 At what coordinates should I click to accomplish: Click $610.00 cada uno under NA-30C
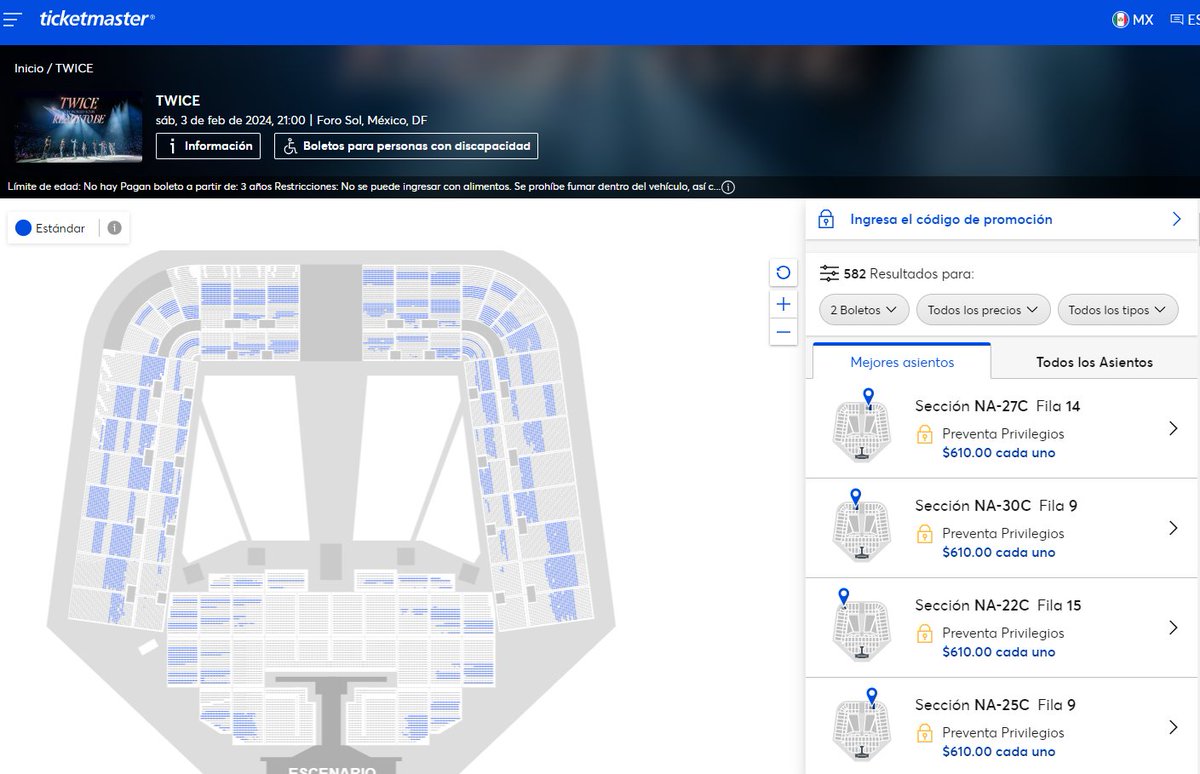[998, 552]
